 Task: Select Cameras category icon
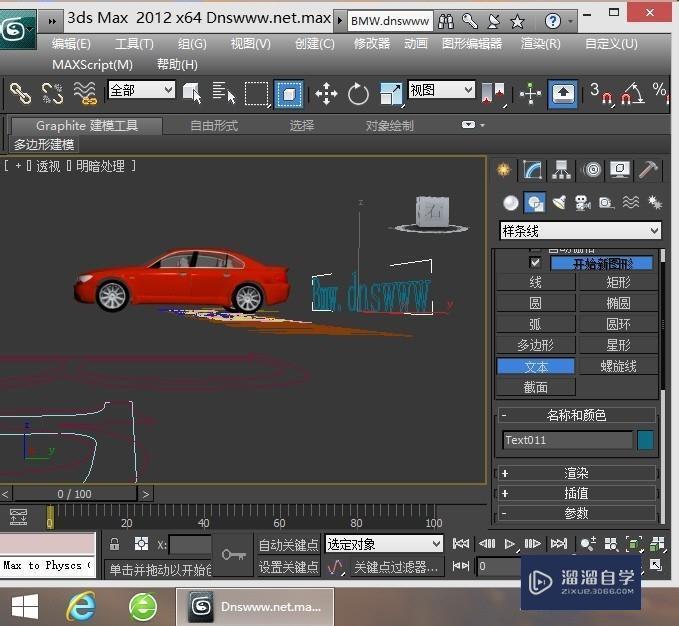pos(583,203)
